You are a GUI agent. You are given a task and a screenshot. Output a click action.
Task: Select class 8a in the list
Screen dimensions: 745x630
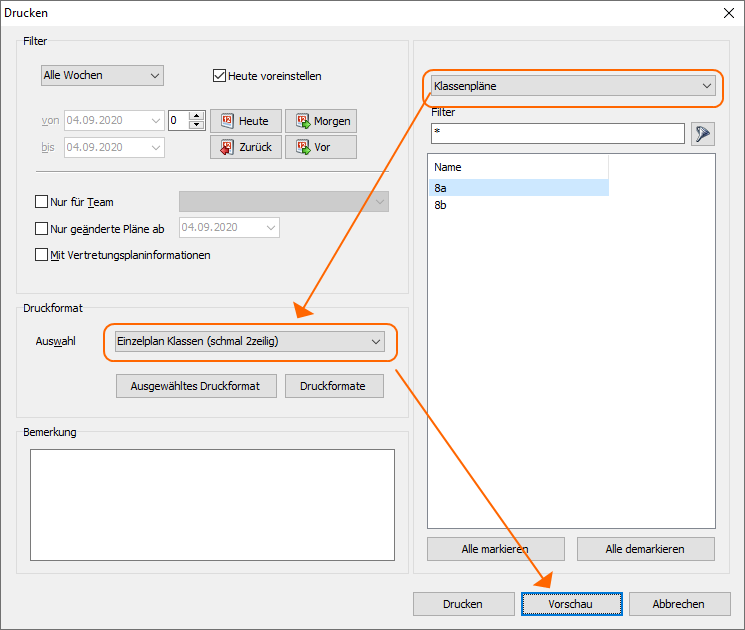[519, 188]
